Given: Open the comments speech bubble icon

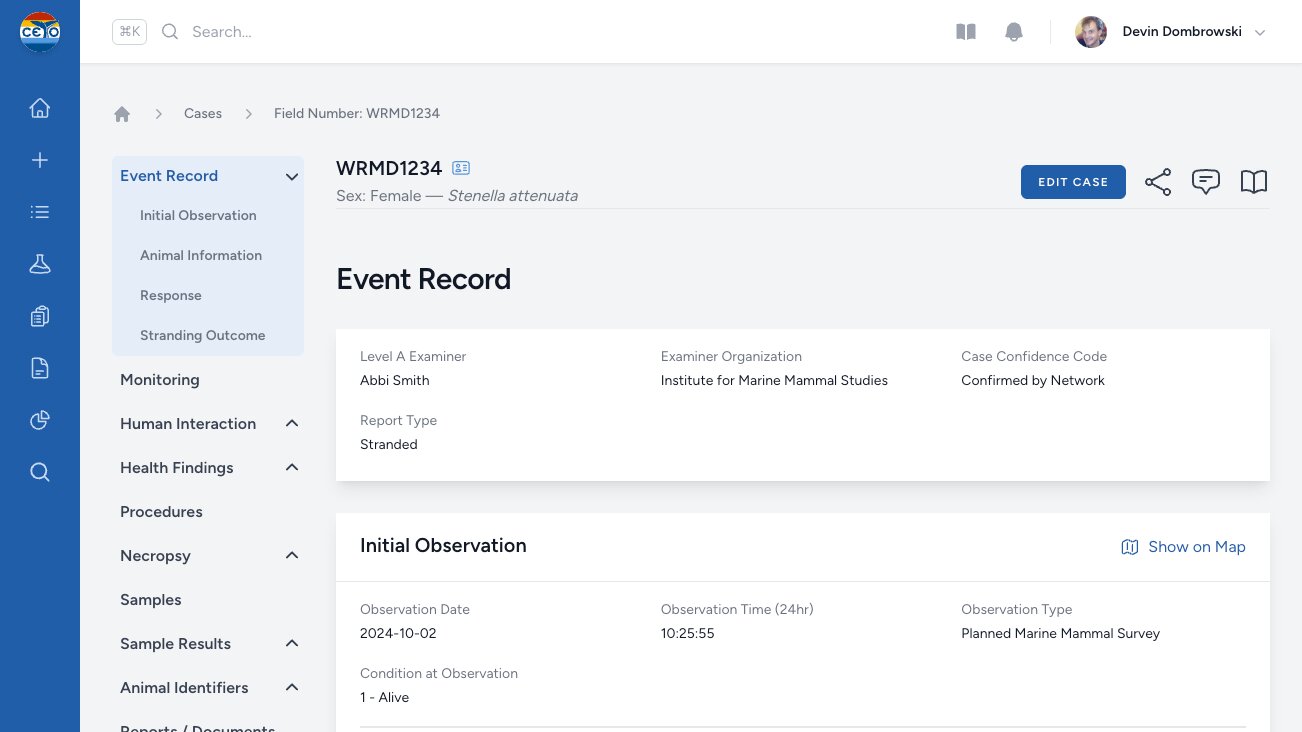Looking at the screenshot, I should click(1206, 182).
